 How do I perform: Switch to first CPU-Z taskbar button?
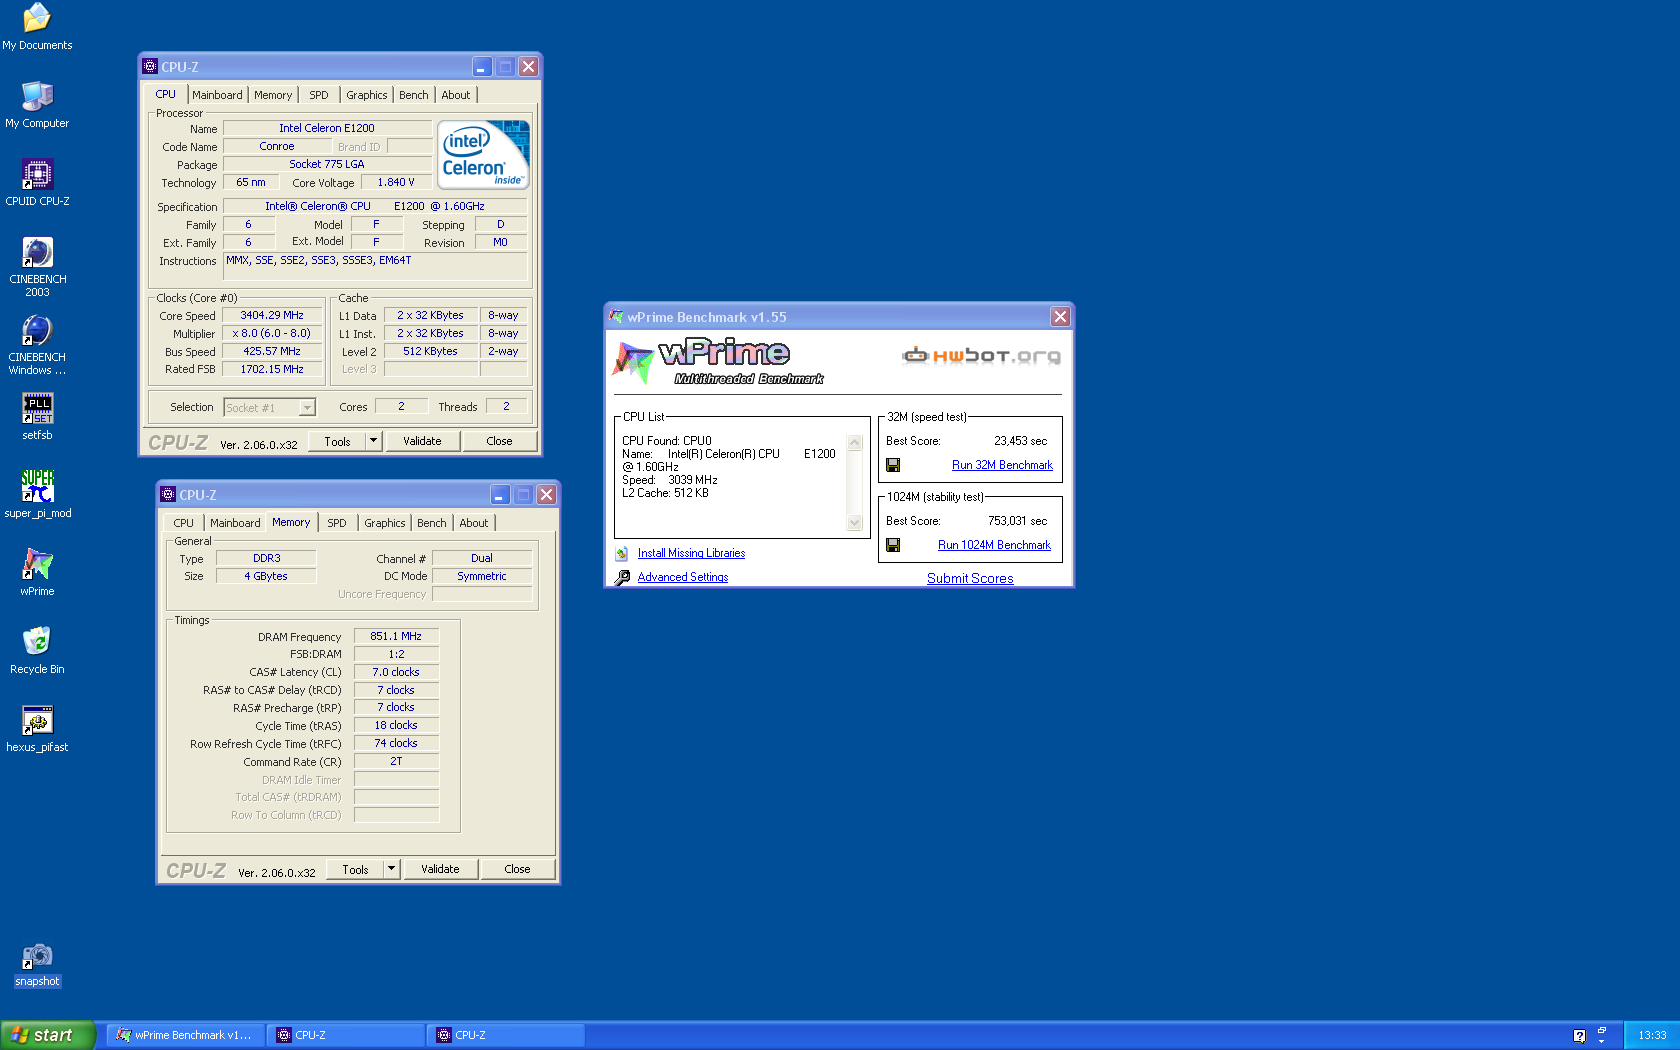pos(346,1035)
